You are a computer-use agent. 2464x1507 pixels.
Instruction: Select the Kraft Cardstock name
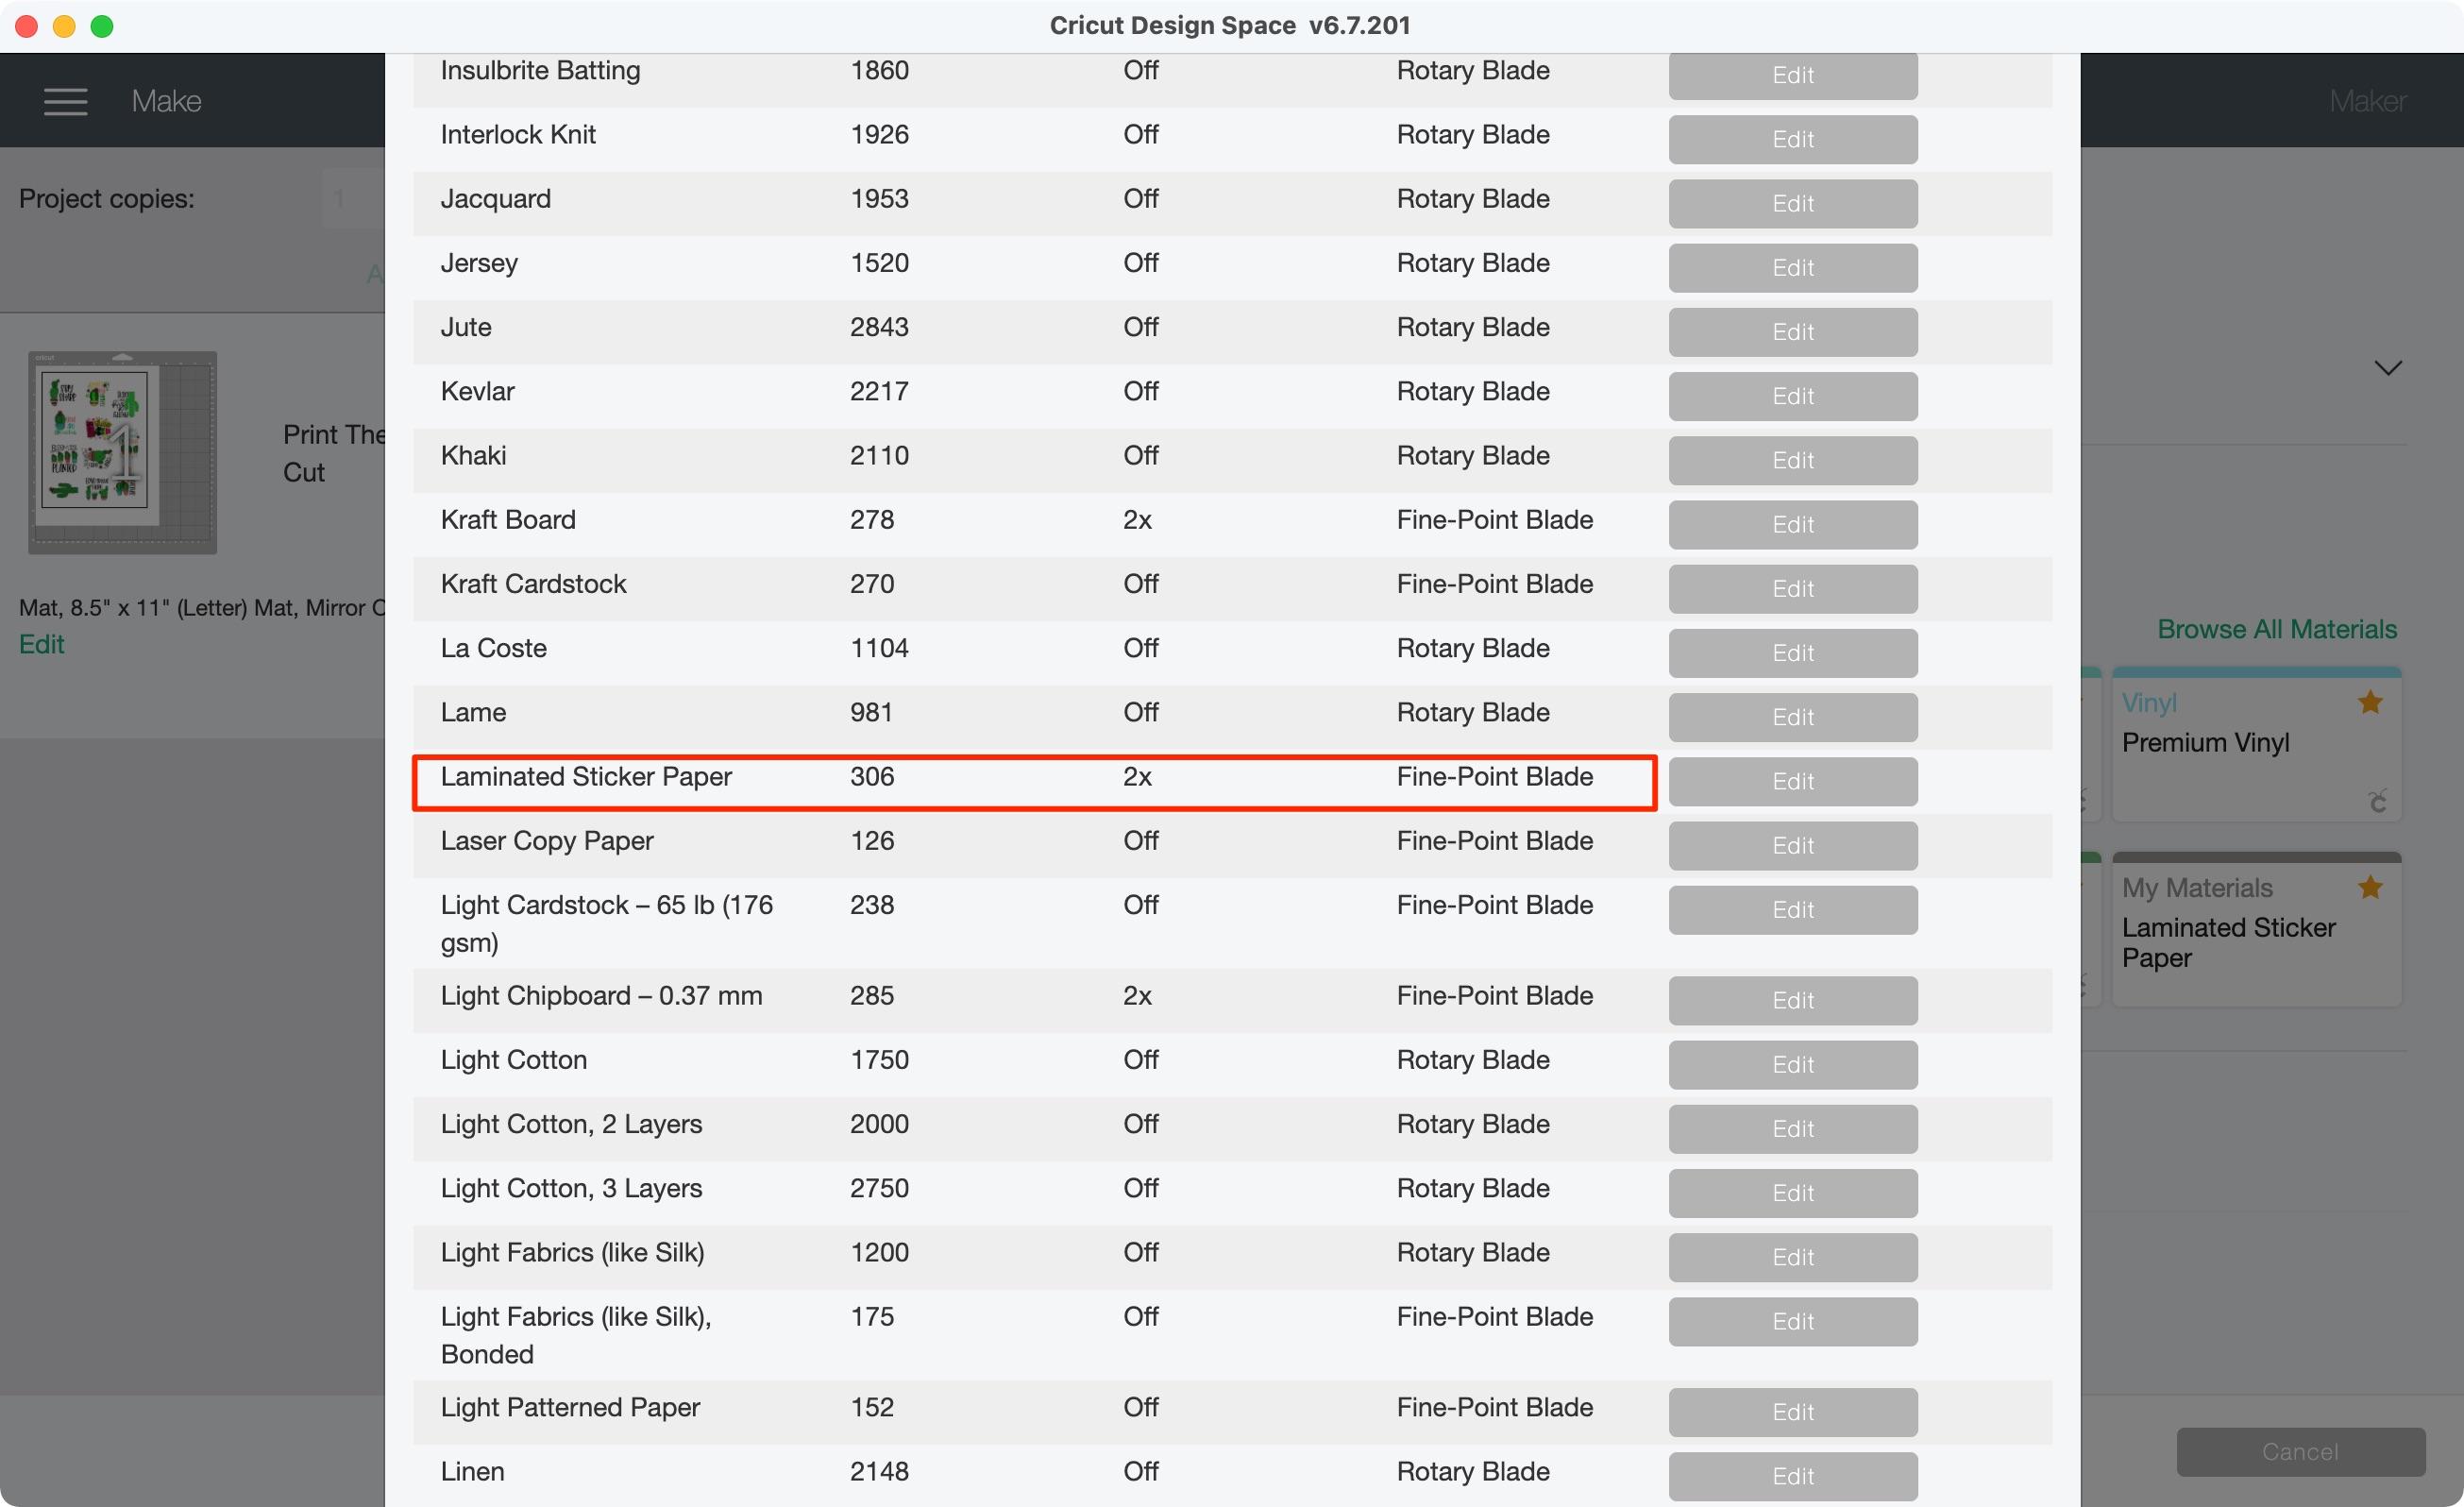pos(533,584)
